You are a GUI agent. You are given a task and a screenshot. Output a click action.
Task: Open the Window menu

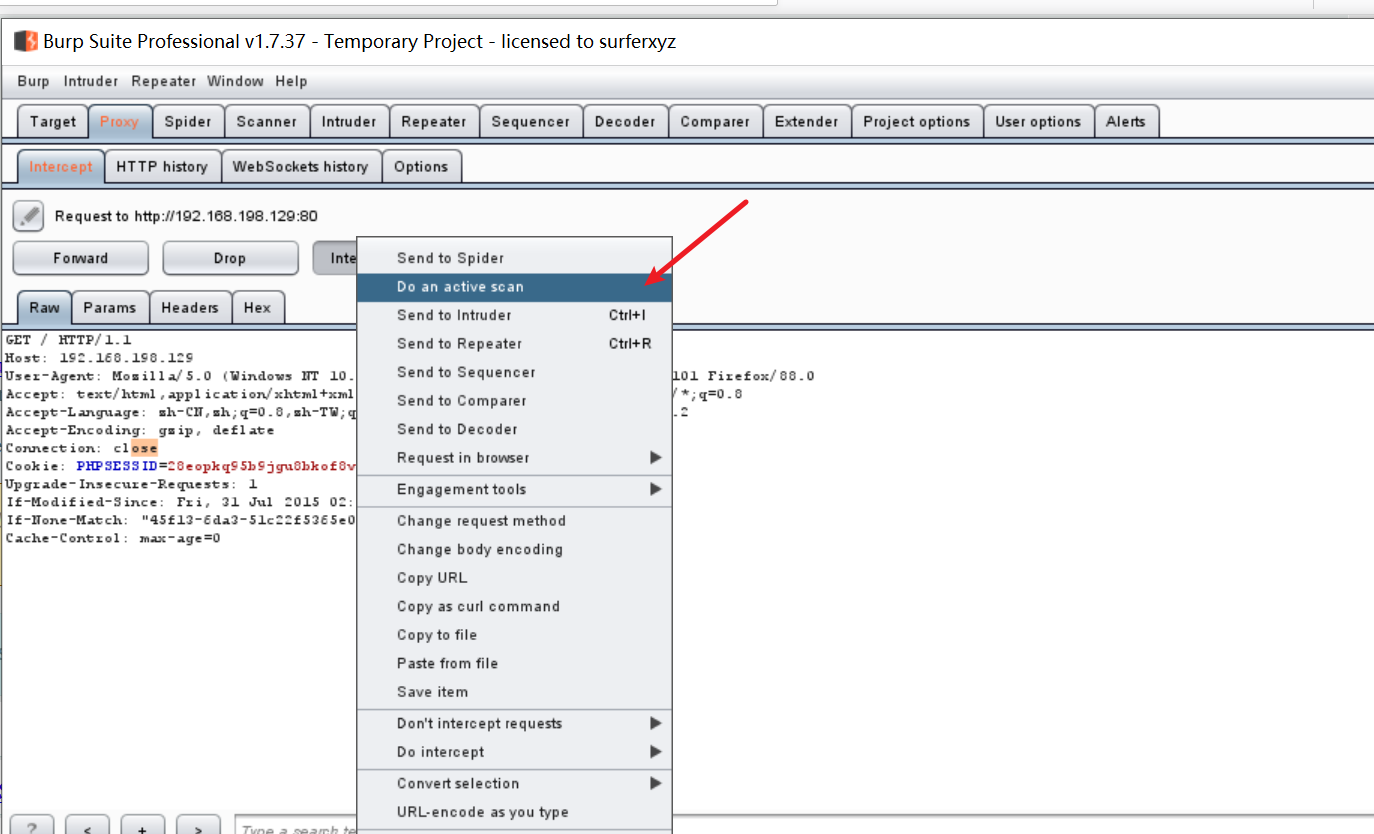(x=235, y=81)
